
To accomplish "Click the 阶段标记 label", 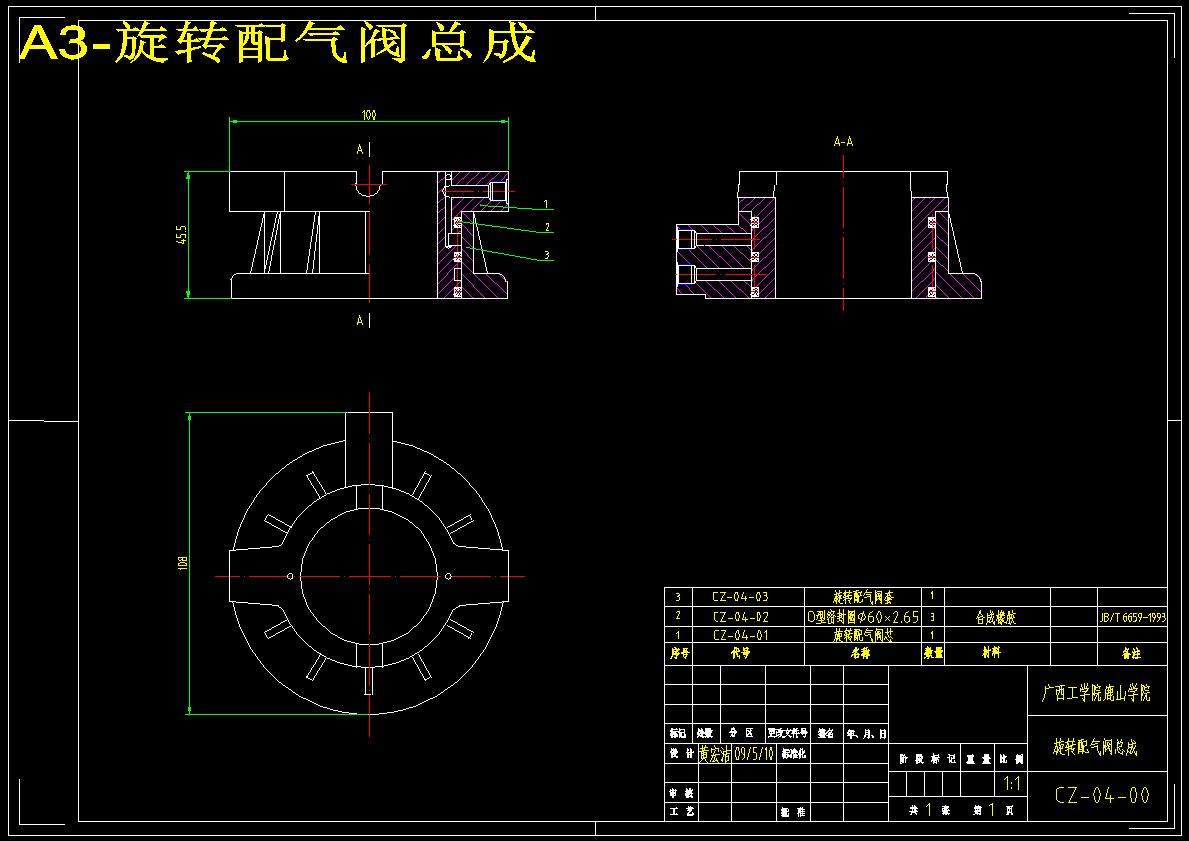I will coord(927,759).
